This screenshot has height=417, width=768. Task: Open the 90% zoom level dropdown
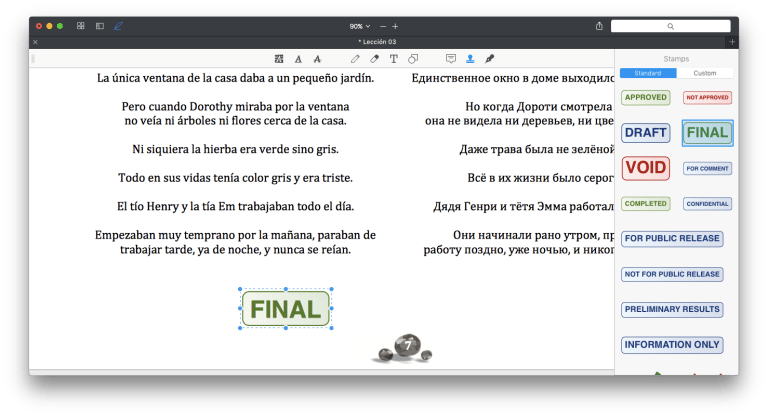[360, 26]
